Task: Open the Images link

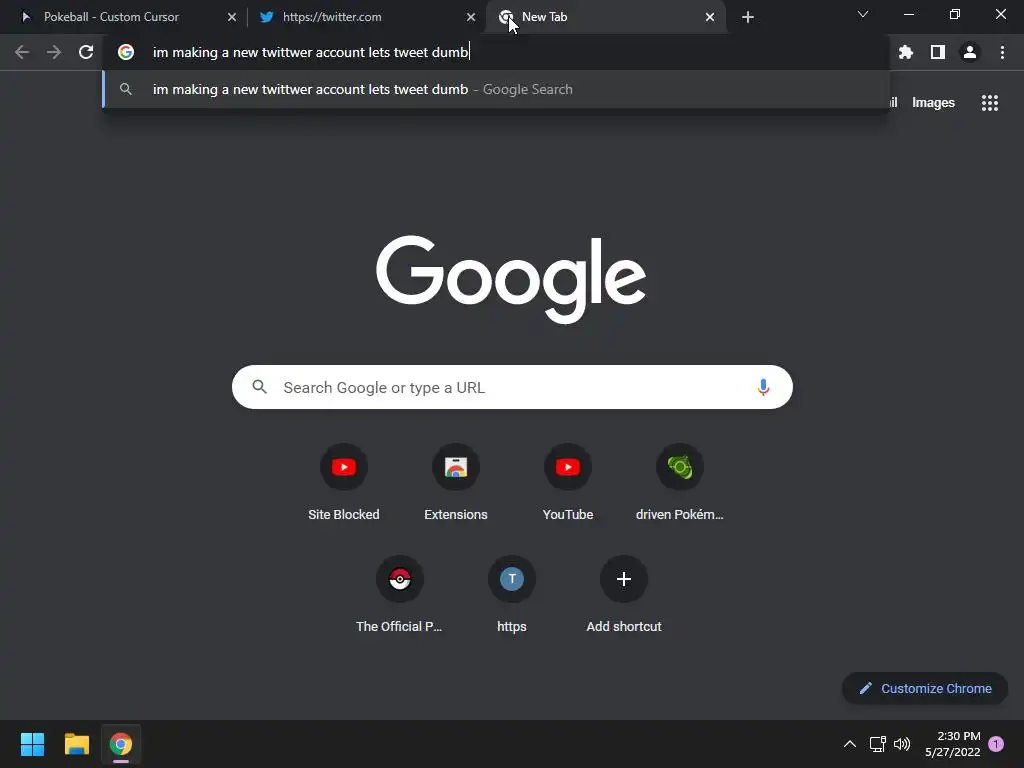Action: (933, 103)
